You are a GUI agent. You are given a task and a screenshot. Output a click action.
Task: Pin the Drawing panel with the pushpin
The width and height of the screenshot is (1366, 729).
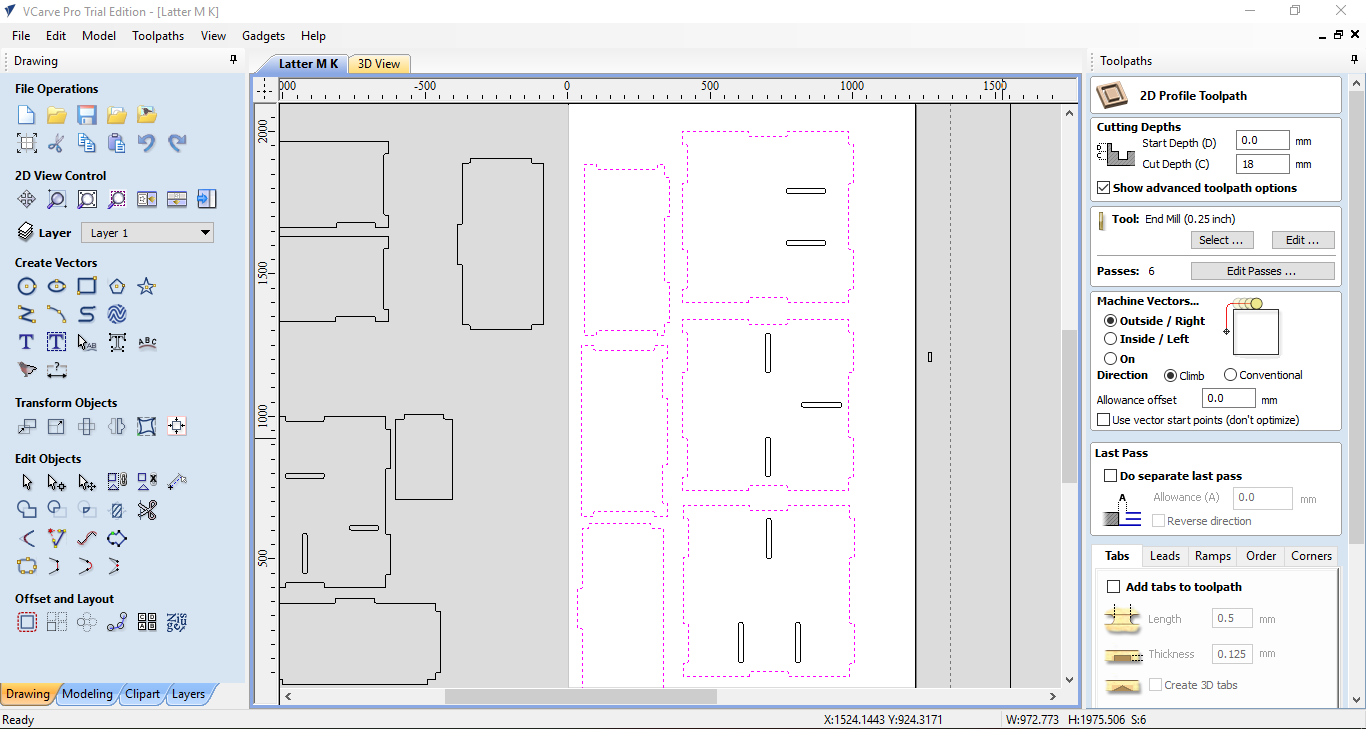[234, 61]
